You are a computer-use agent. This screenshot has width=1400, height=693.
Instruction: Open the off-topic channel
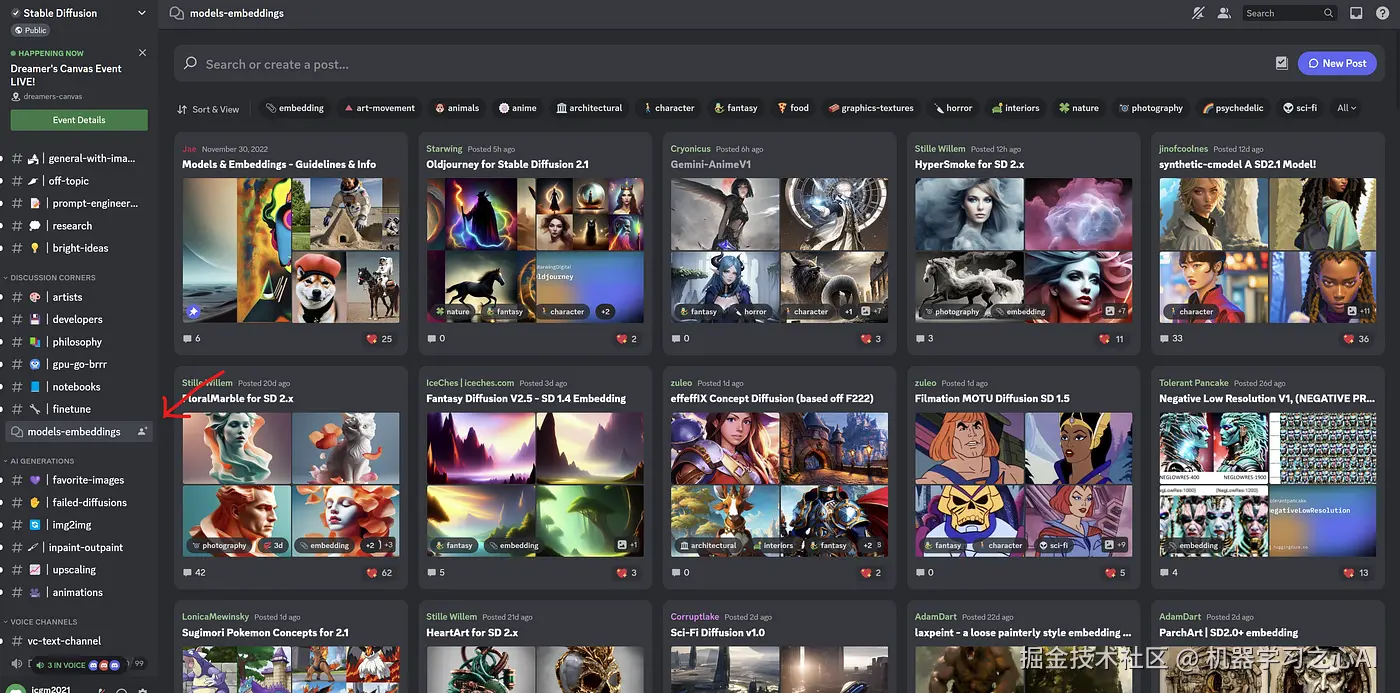pos(70,180)
